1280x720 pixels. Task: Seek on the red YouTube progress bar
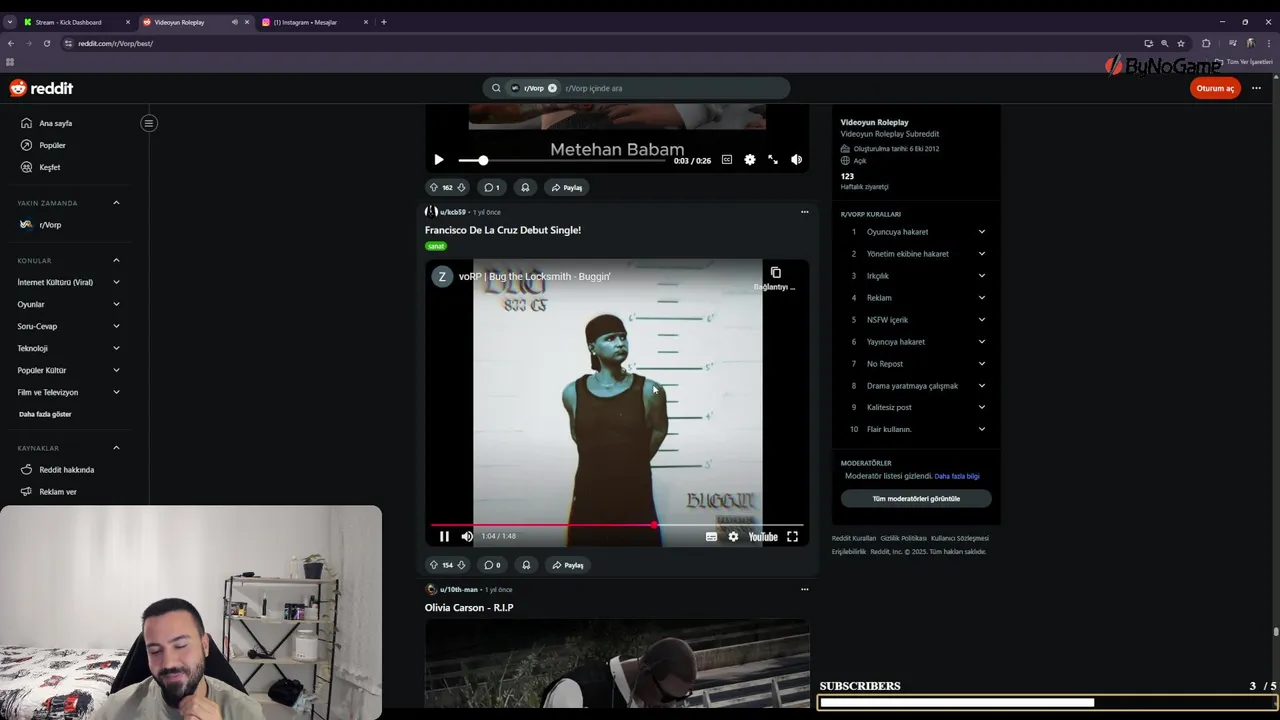(x=616, y=524)
